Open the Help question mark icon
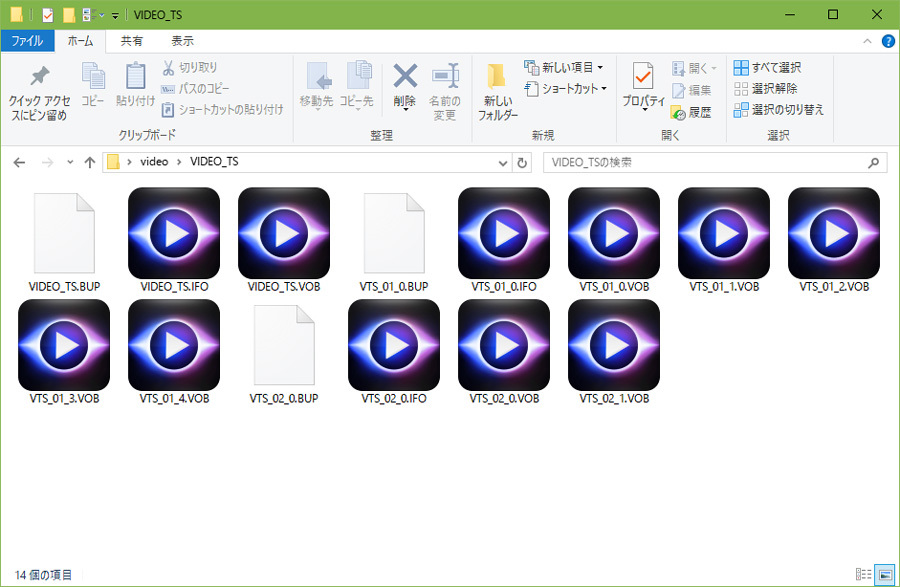The image size is (900, 587). pos(886,41)
